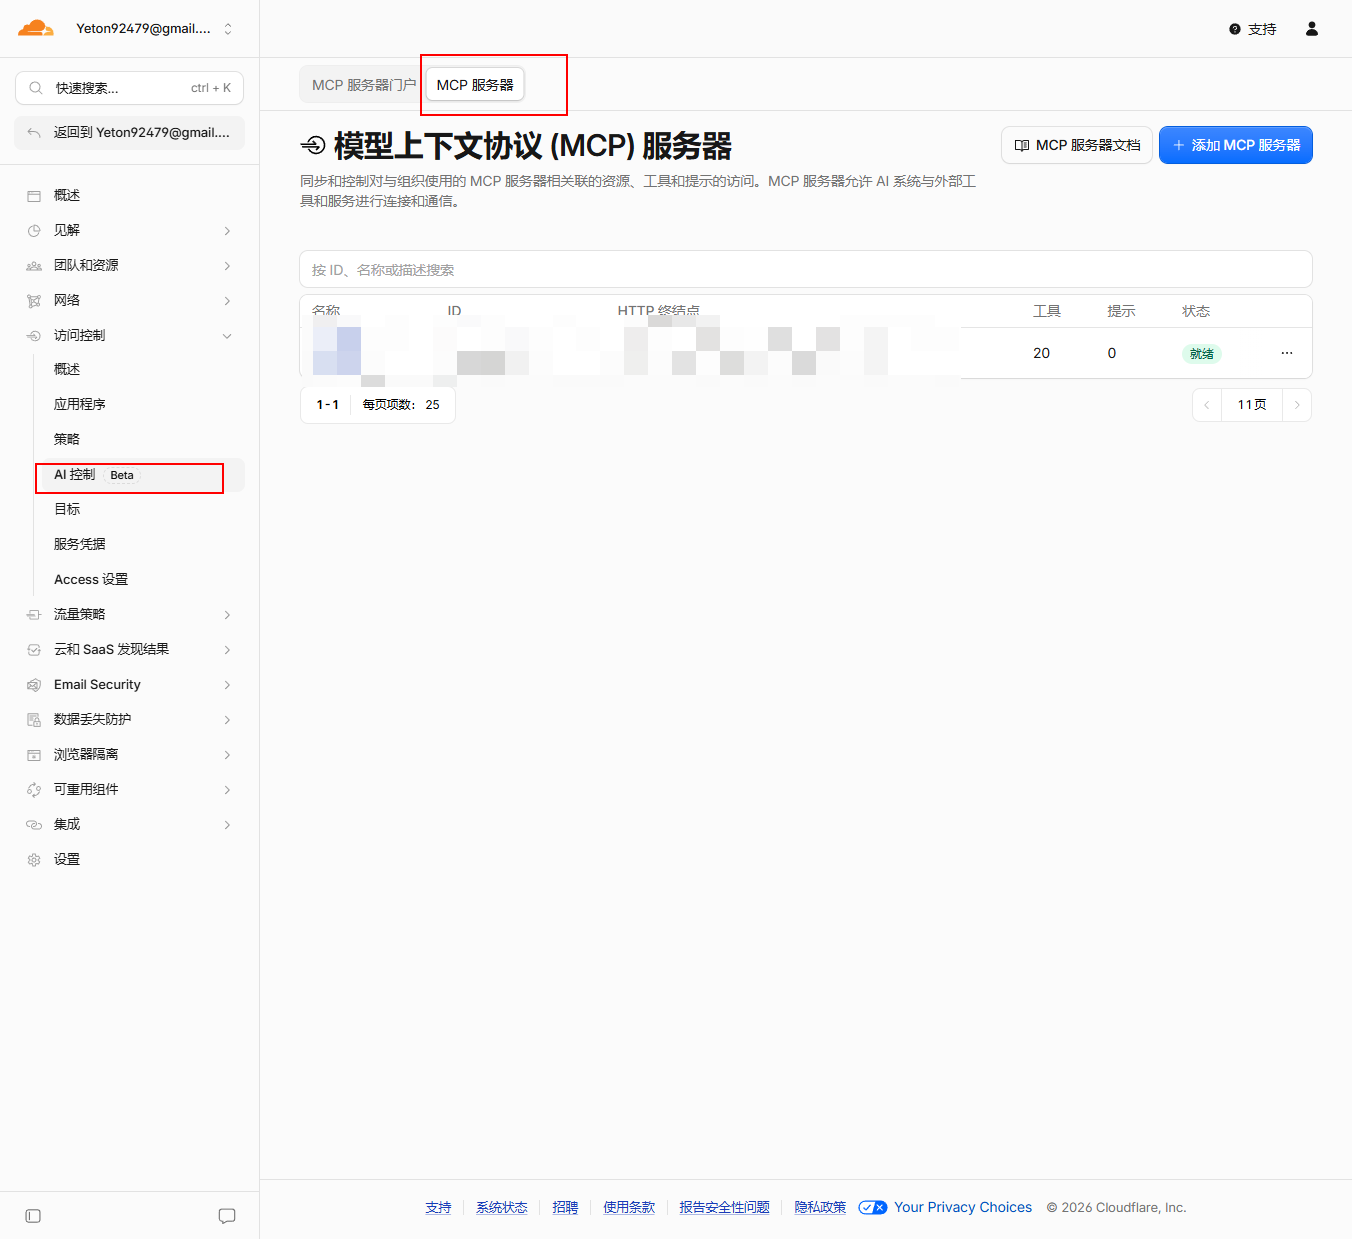1352x1239 pixels.
Task: Click the 团队和资源 icon
Action: [x=34, y=266]
